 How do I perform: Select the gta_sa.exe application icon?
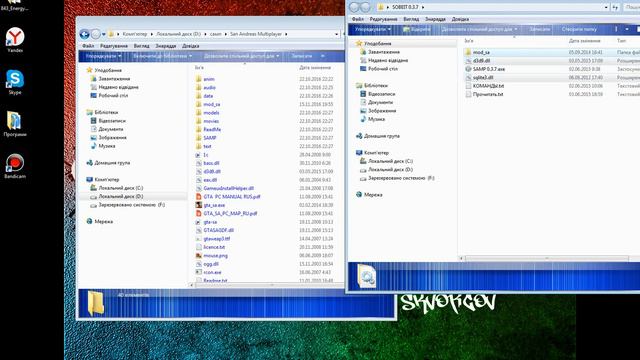pos(198,205)
